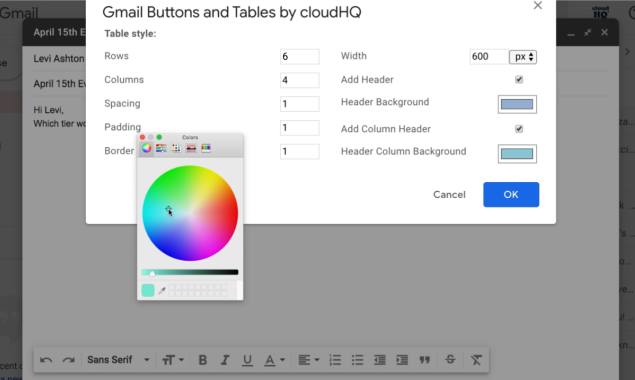Redo edit in compose toolbar
Screen dimensions: 635x380
click(x=68, y=360)
